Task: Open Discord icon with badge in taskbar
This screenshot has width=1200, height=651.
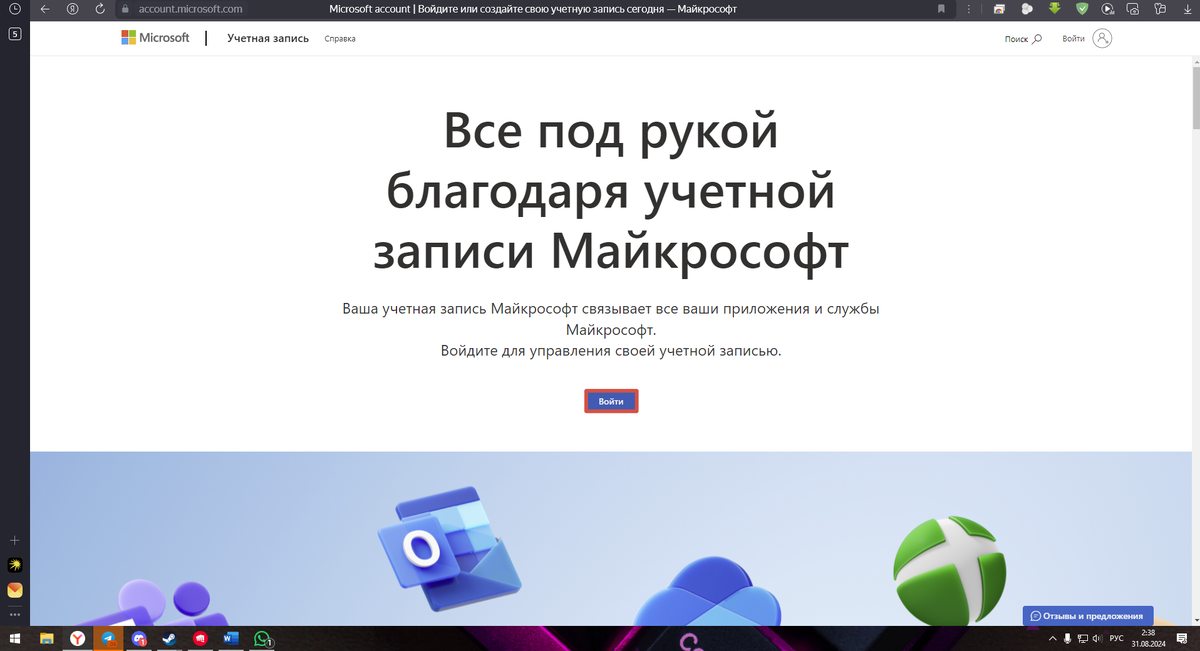Action: (x=139, y=638)
